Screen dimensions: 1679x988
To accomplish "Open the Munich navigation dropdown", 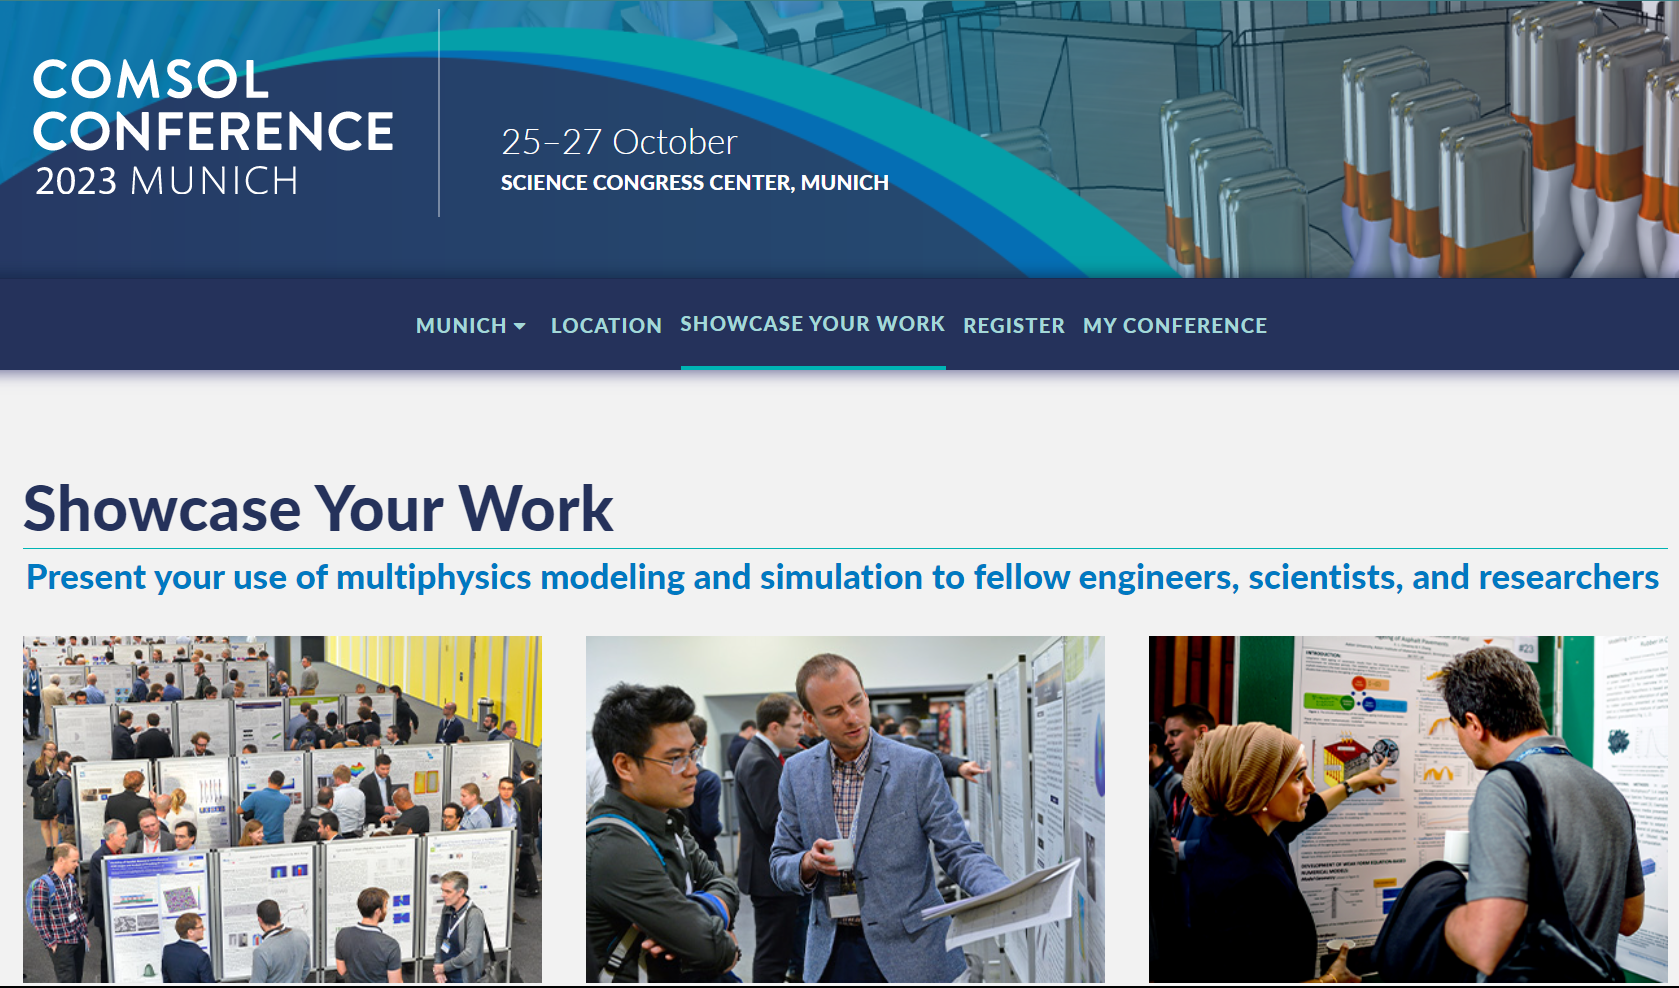I will pos(461,326).
